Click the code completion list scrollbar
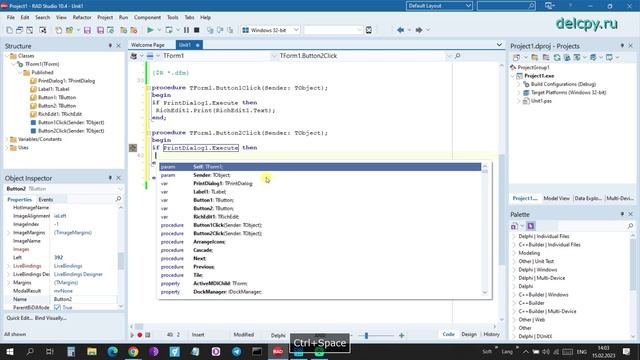Image resolution: width=640 pixels, height=360 pixels. (485, 229)
